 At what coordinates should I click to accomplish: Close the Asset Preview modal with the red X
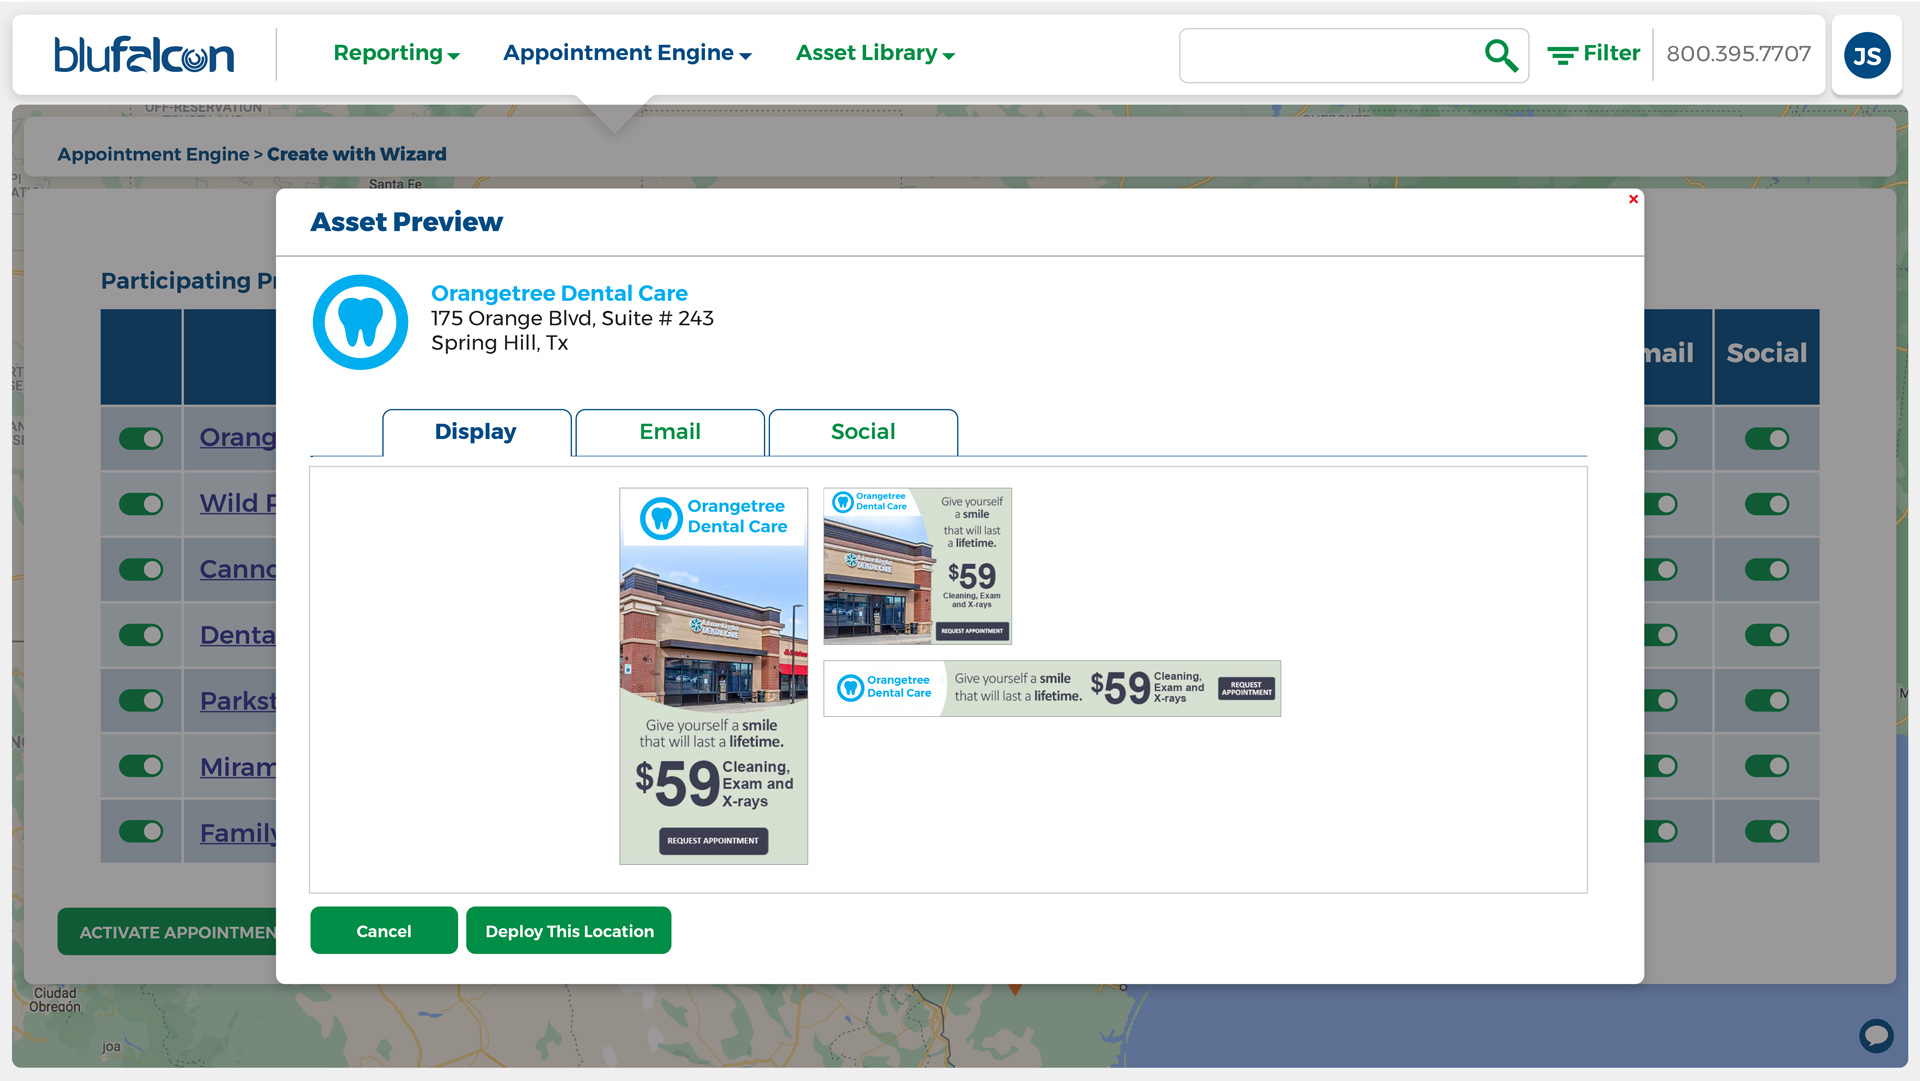click(x=1632, y=199)
